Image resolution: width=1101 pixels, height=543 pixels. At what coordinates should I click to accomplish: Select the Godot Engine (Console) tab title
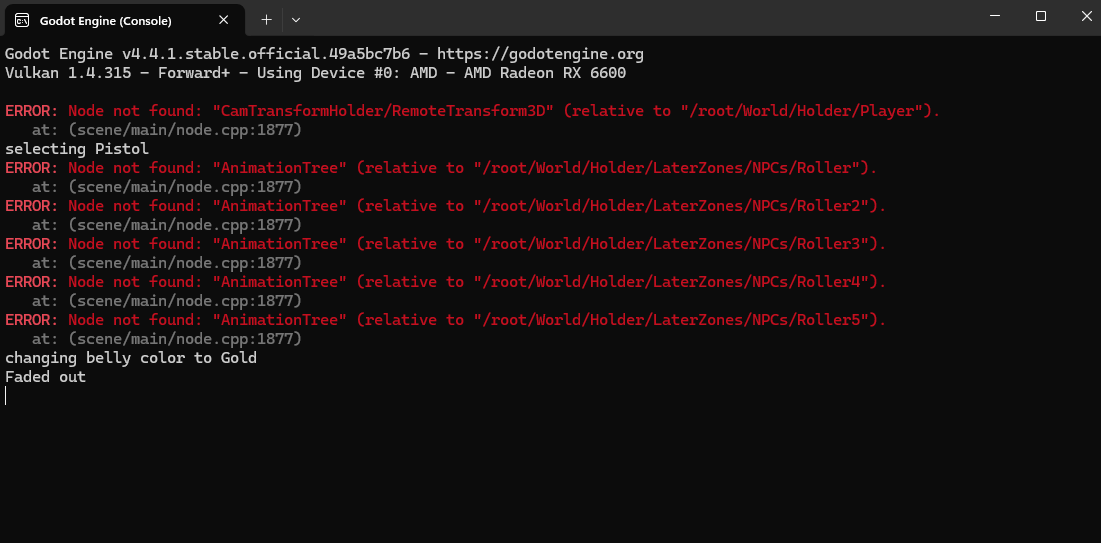[x=105, y=21]
